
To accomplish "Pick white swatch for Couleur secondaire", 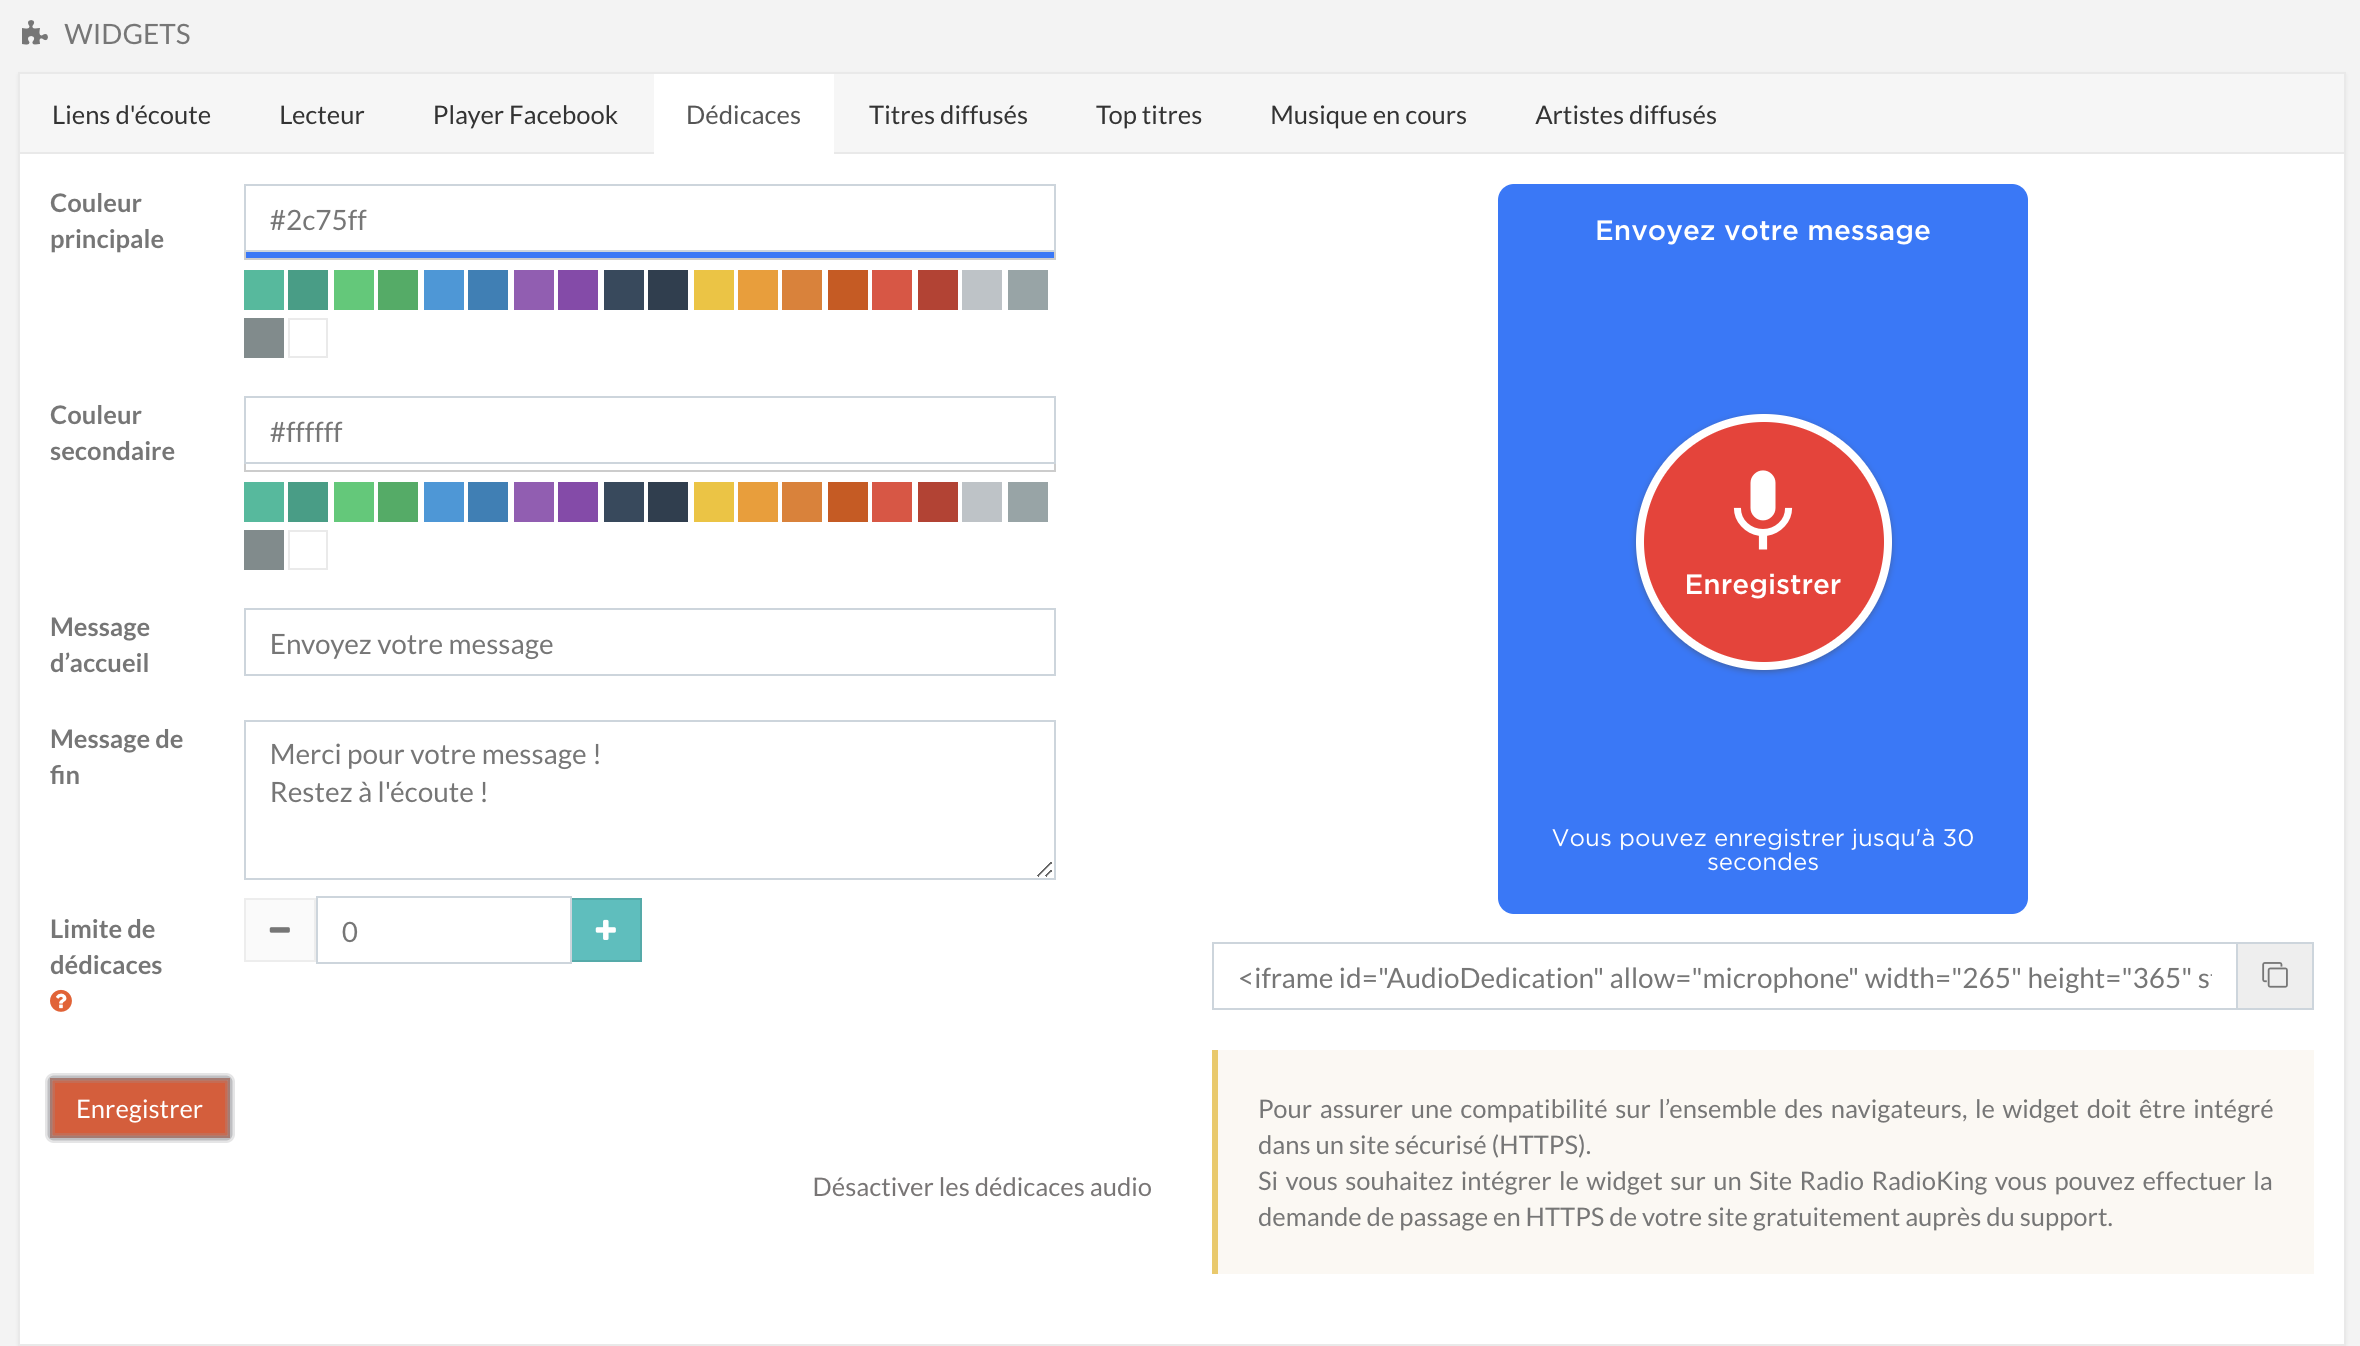I will point(308,550).
